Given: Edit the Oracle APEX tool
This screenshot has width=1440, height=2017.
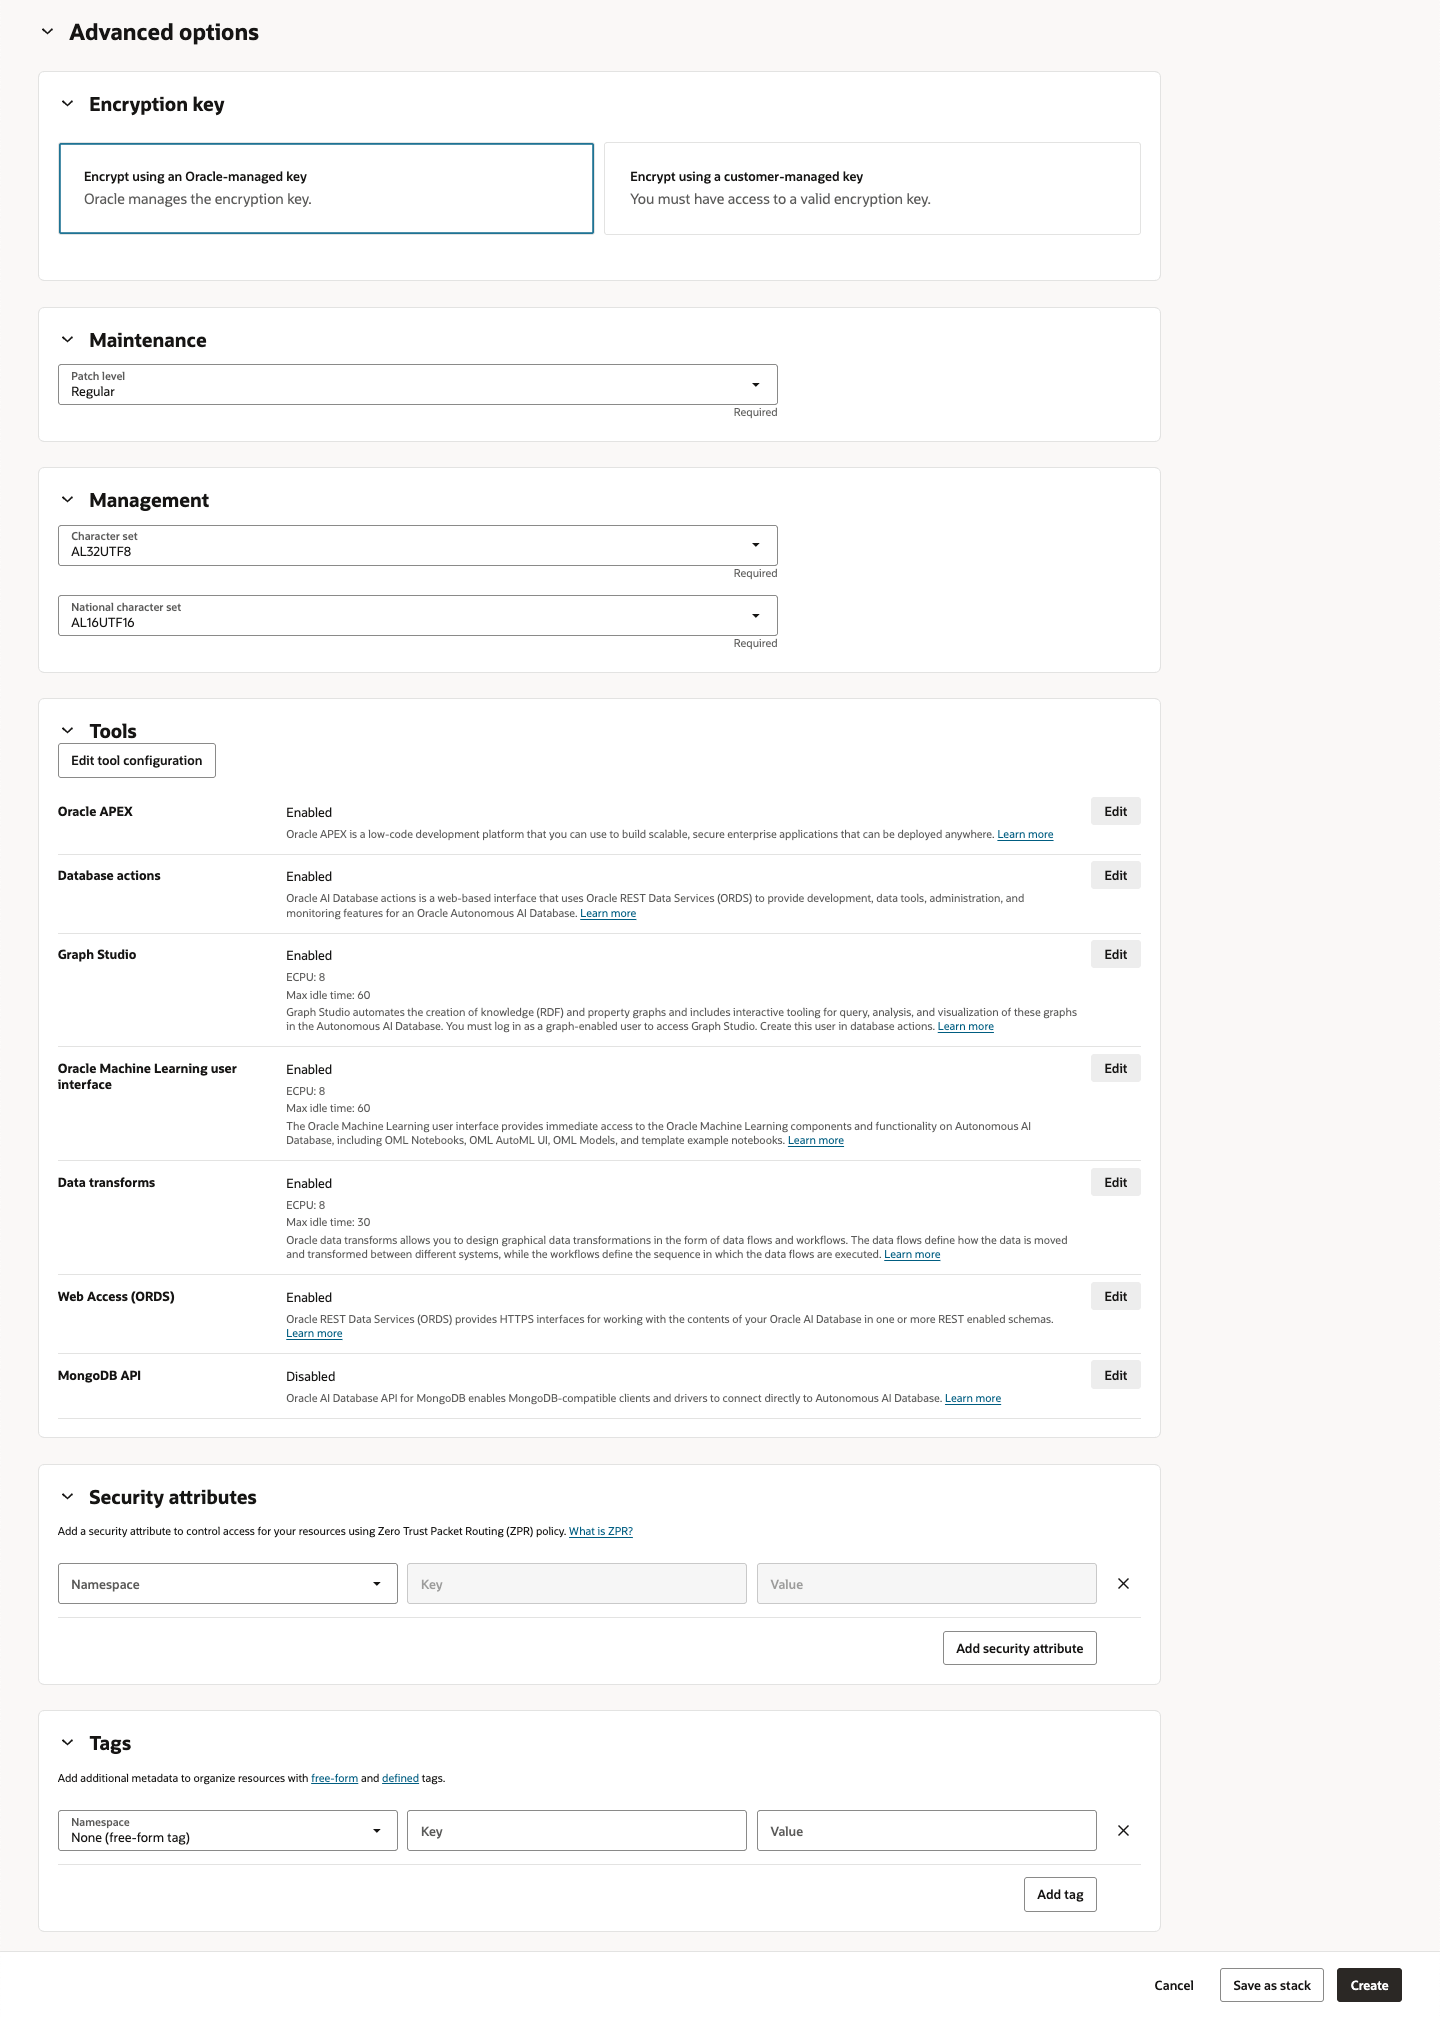Looking at the screenshot, I should 1115,812.
